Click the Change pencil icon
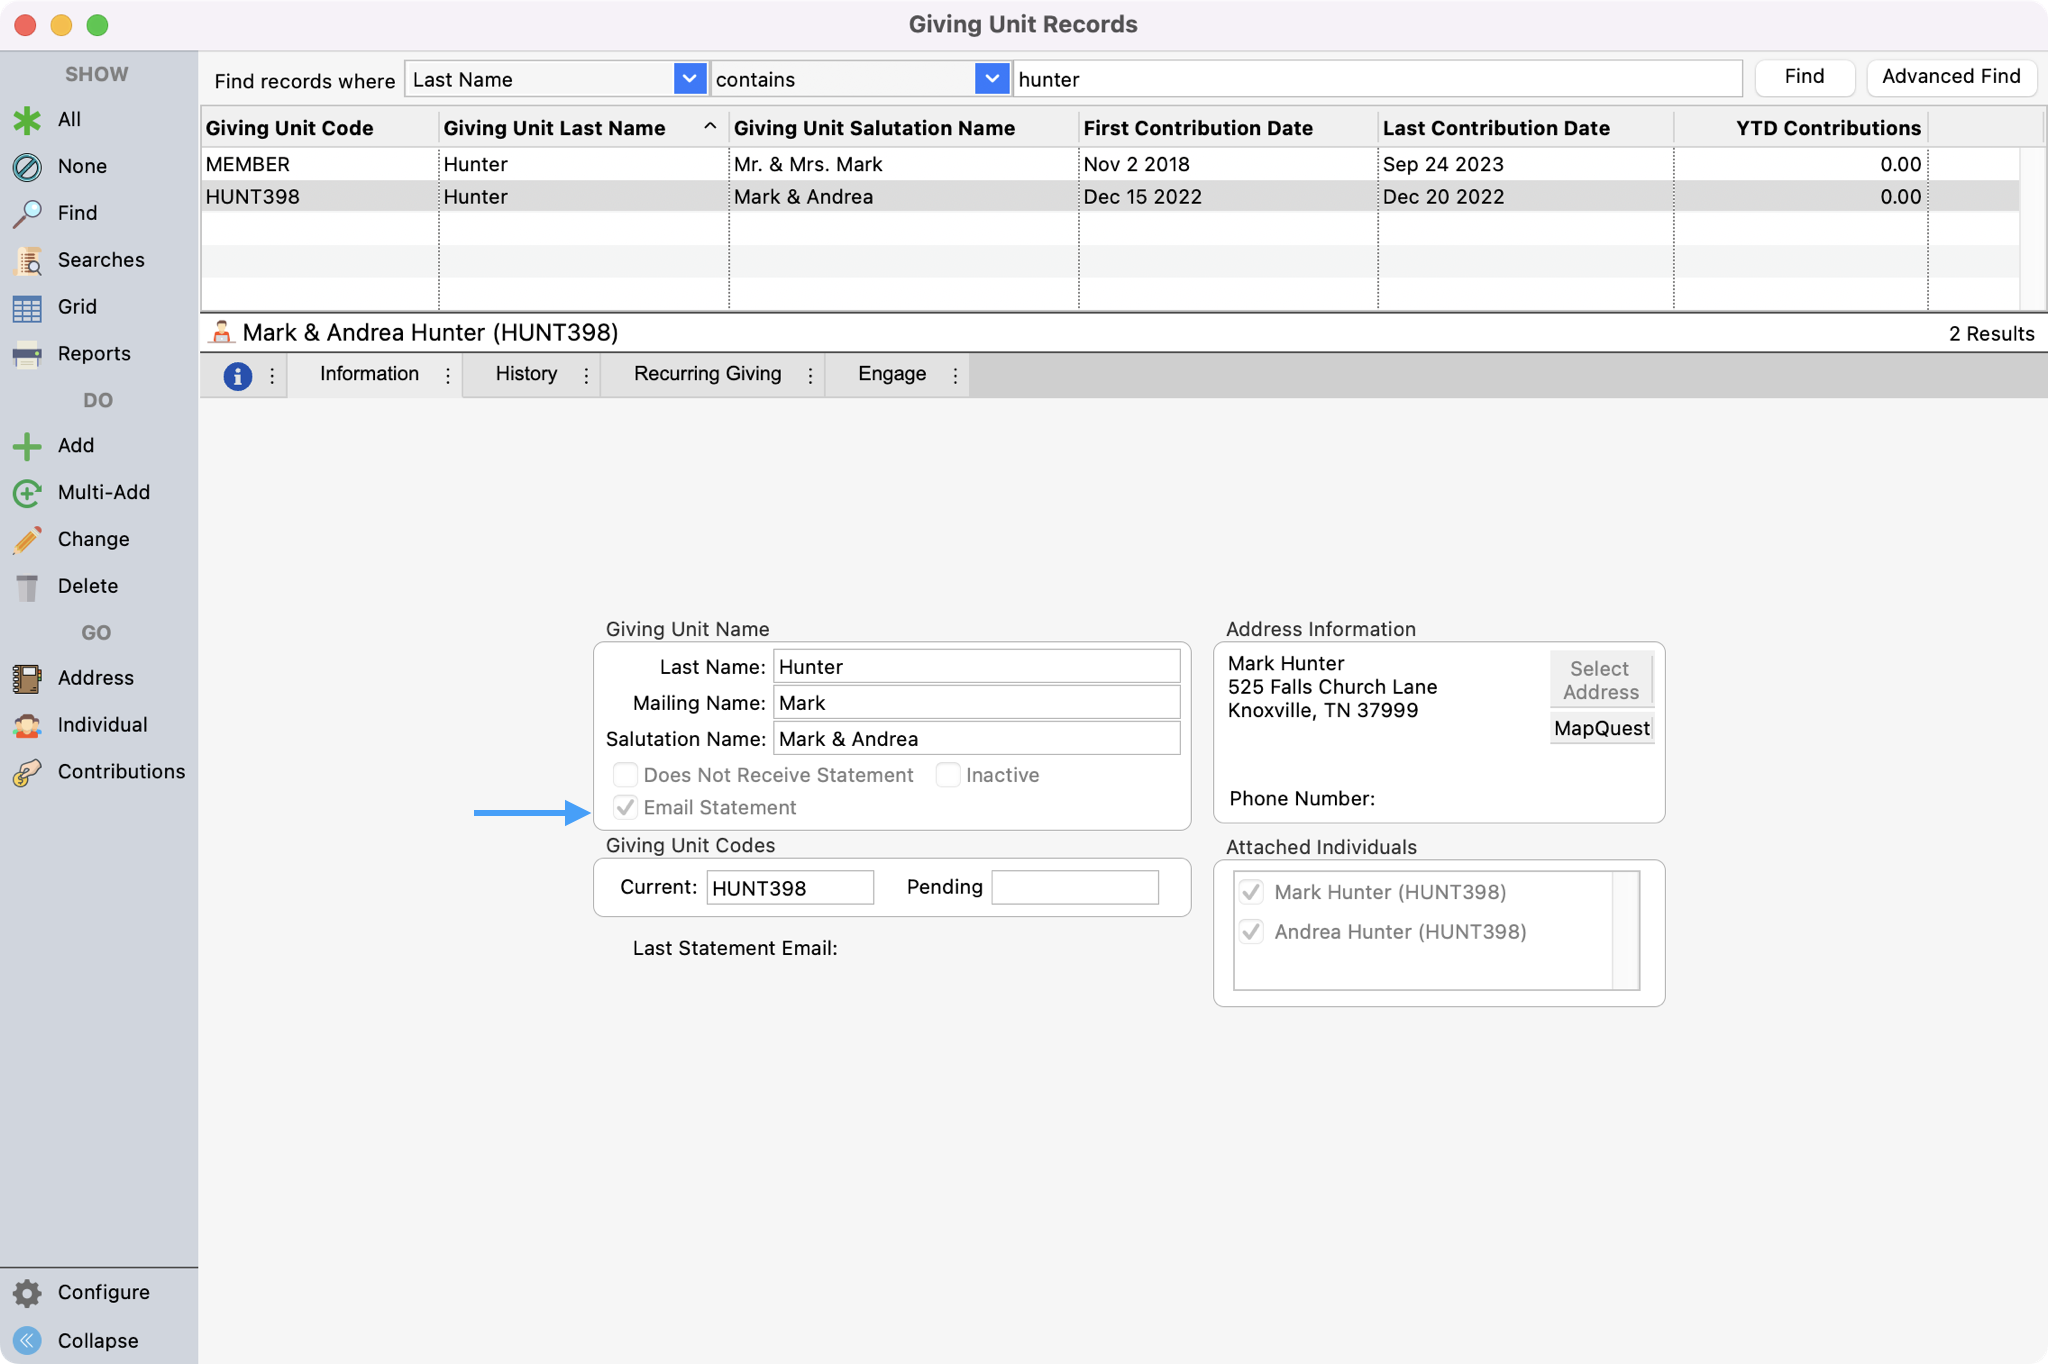The image size is (2048, 1364). pyautogui.click(x=27, y=540)
